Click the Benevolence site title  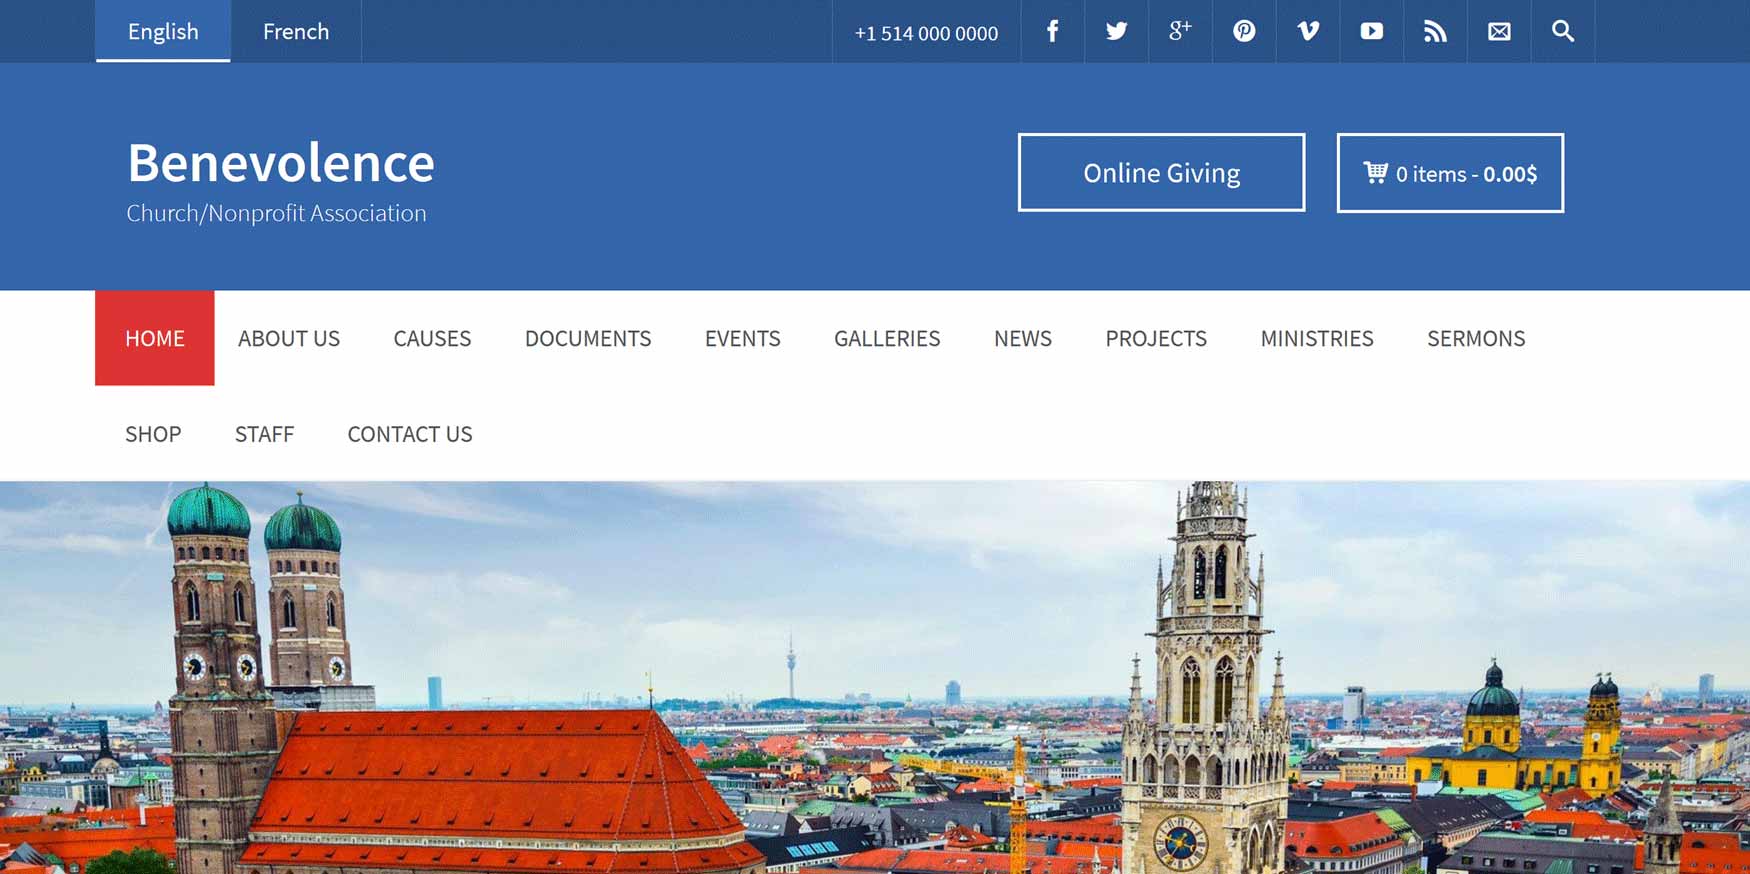tap(281, 162)
